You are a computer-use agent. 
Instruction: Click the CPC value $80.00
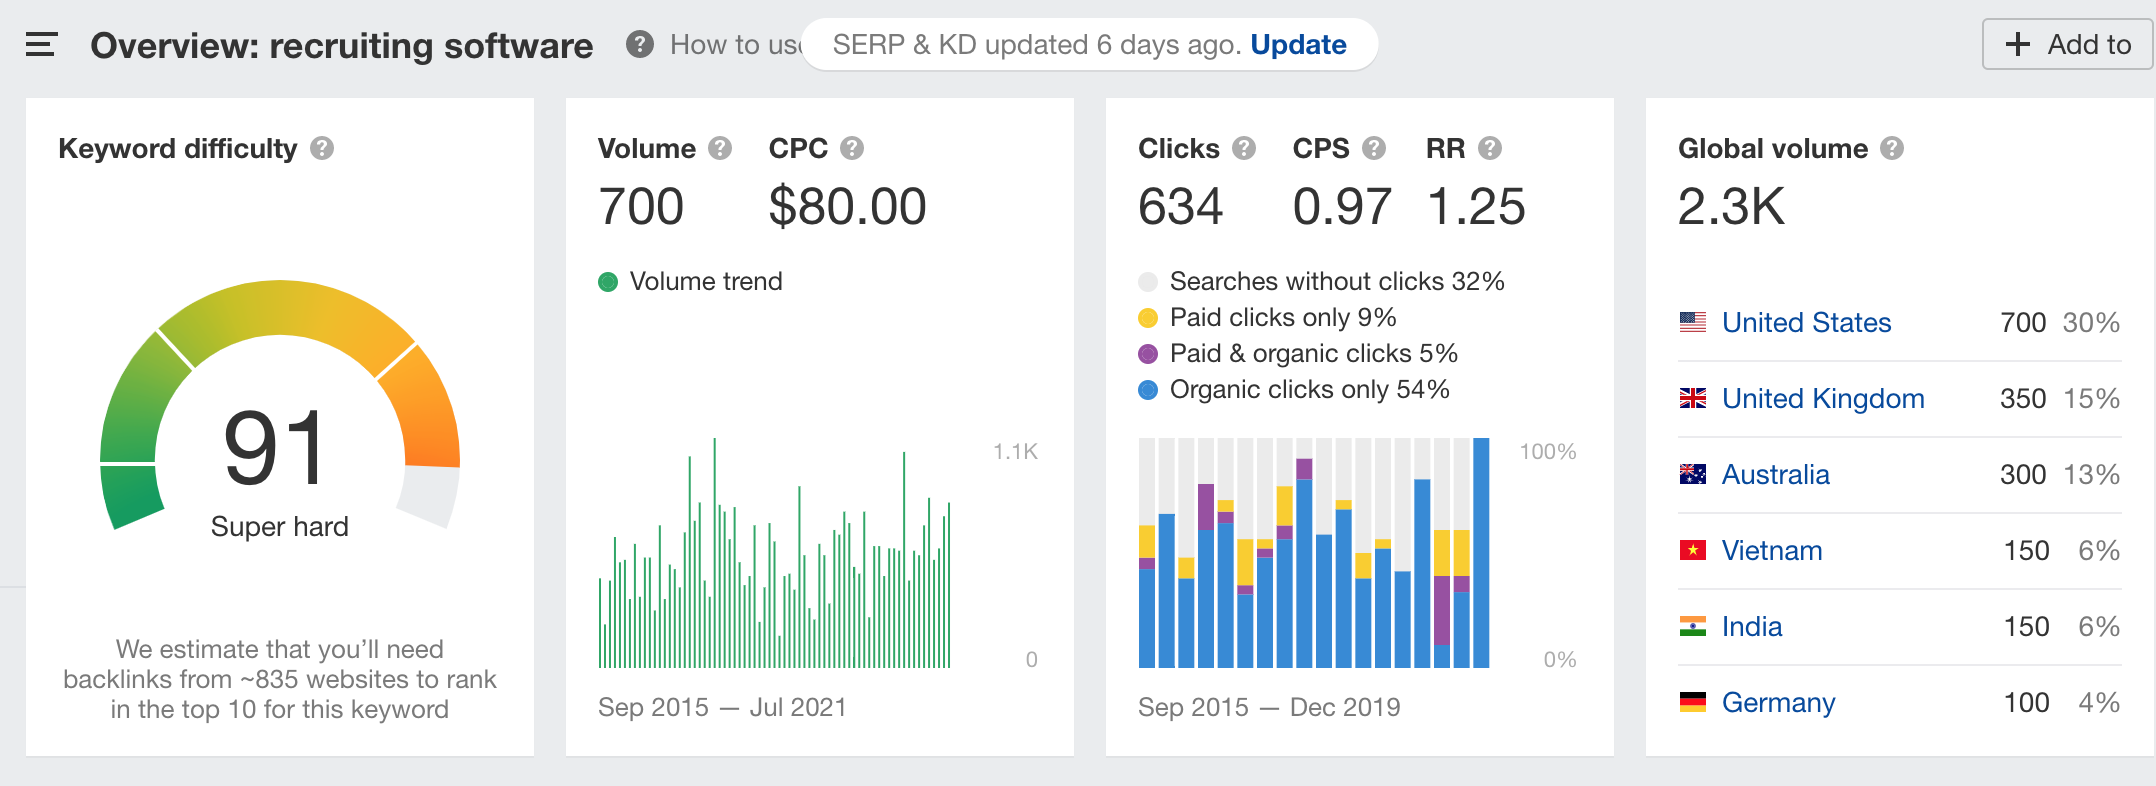[x=847, y=207]
